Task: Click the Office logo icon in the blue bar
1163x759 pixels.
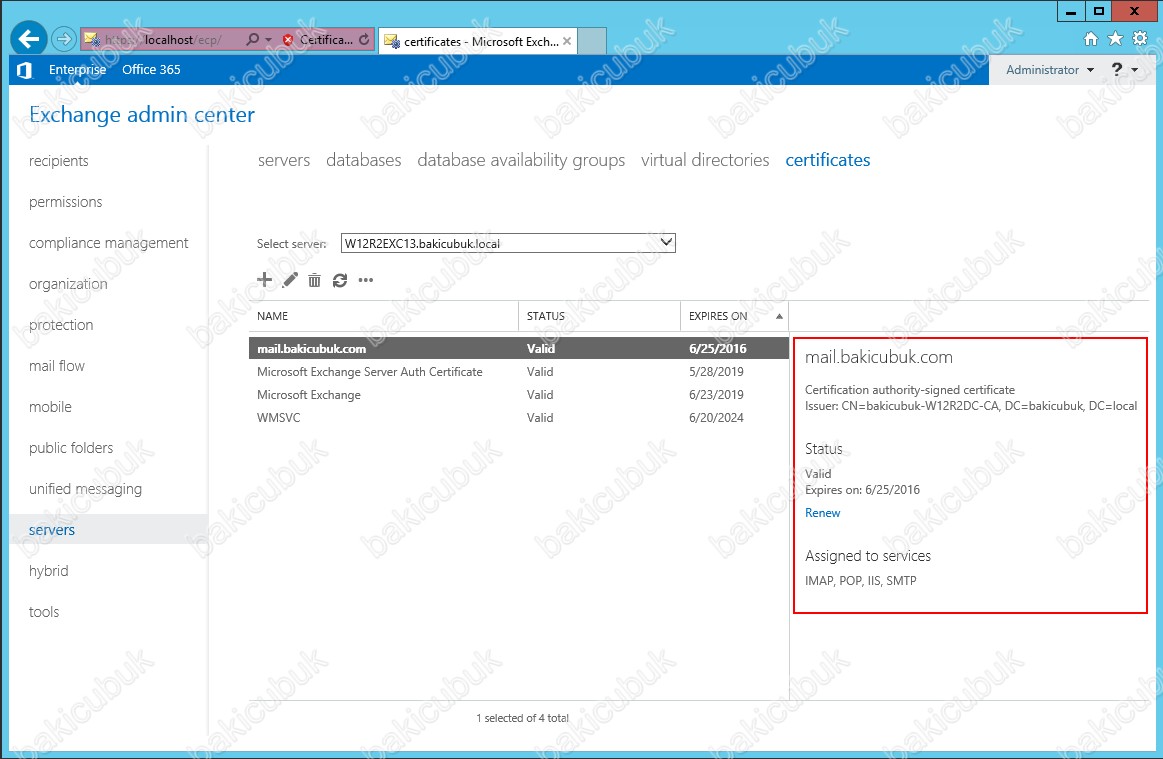Action: click(24, 70)
